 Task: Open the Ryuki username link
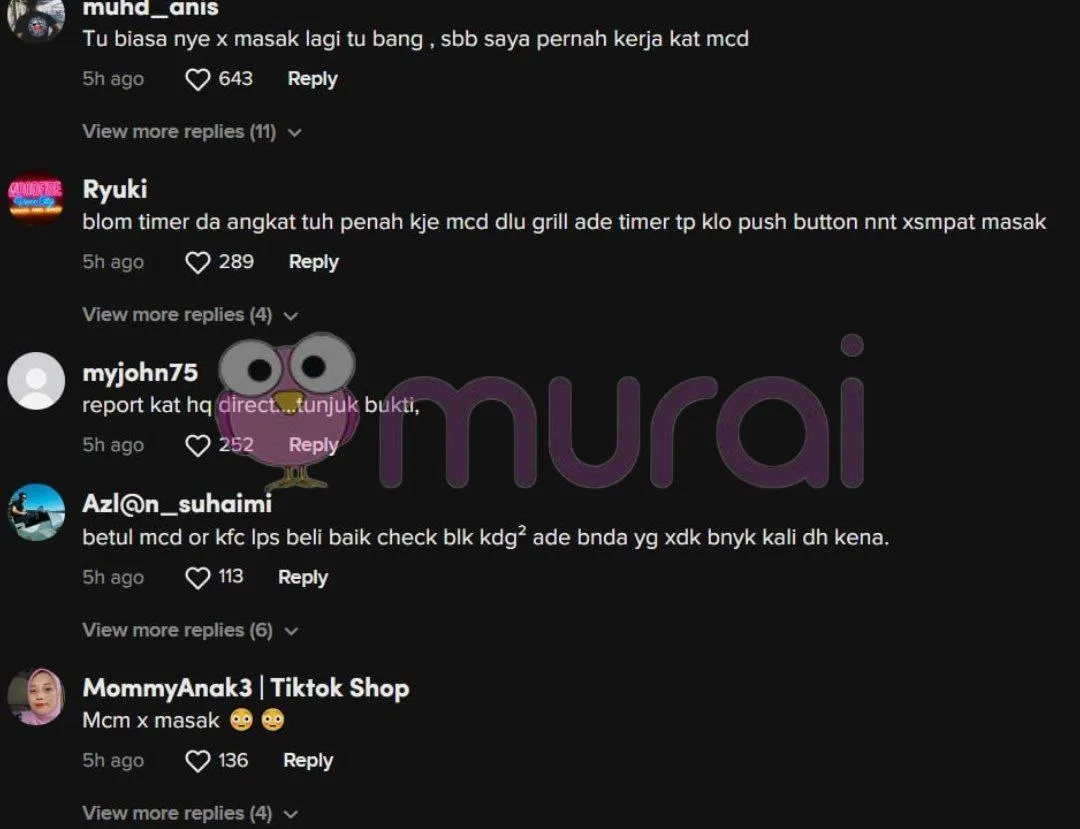point(115,189)
